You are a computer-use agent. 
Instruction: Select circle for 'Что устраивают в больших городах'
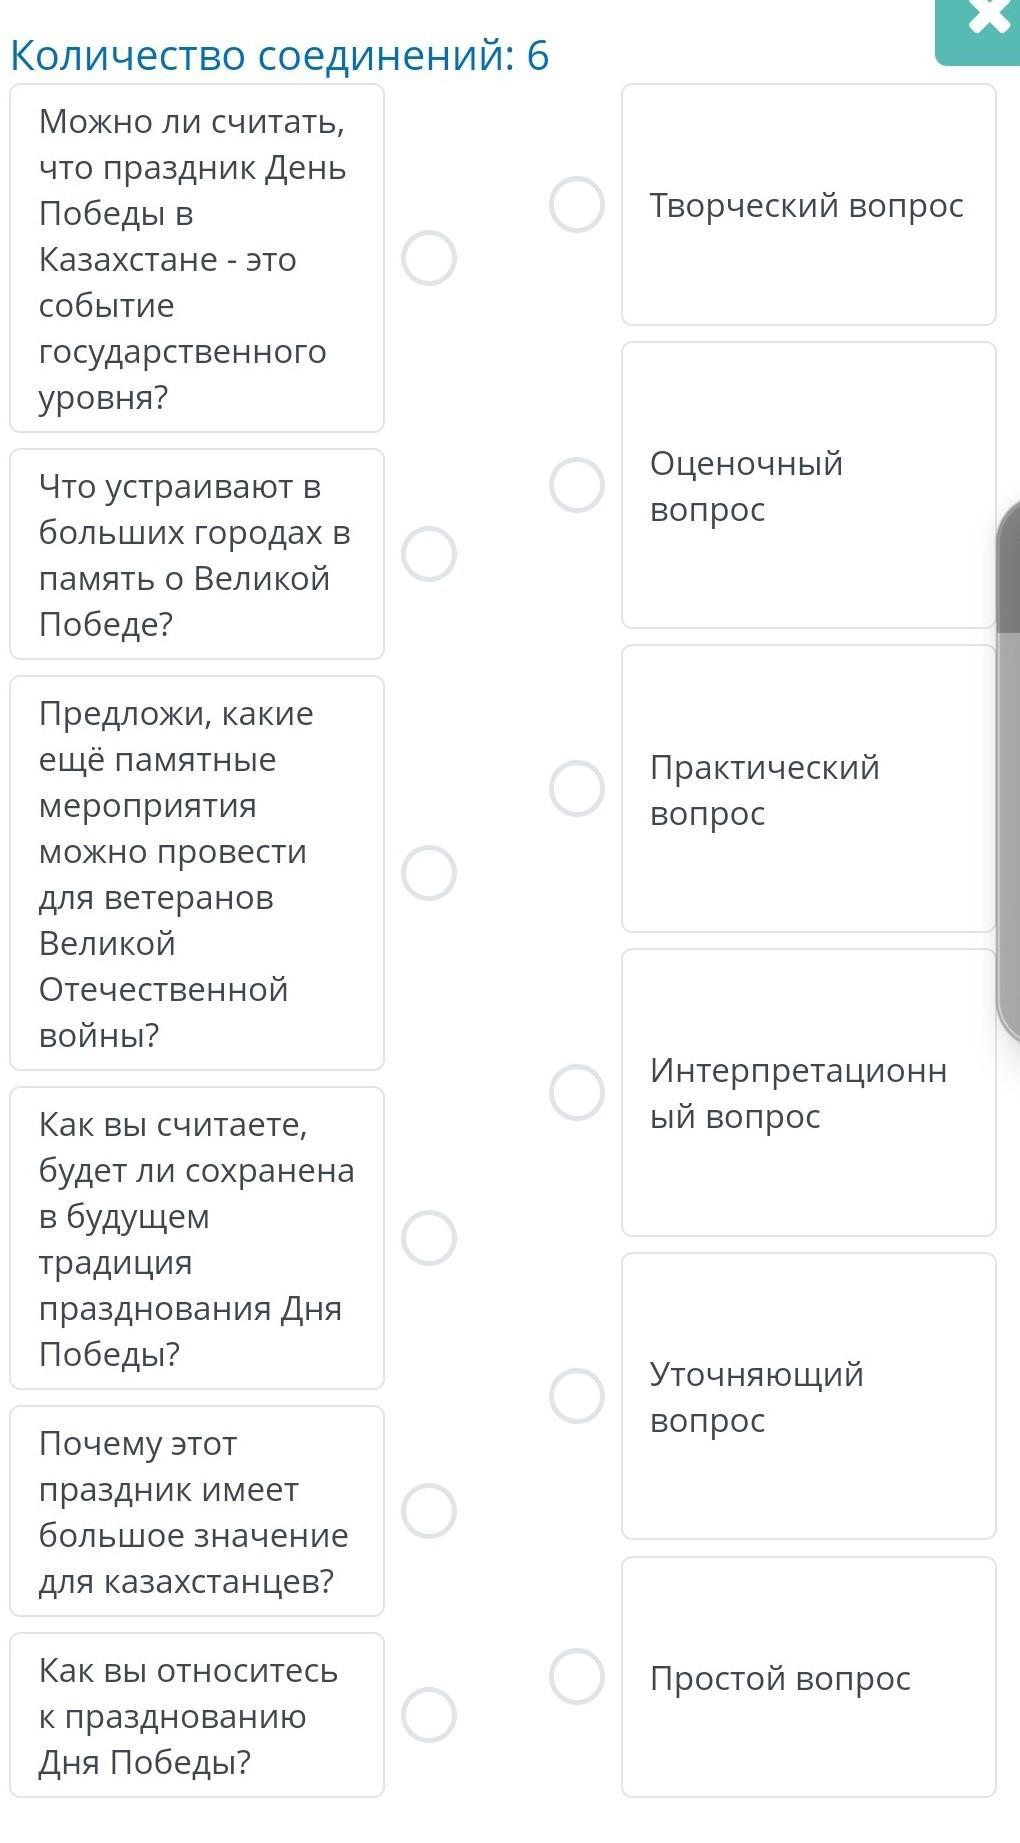[x=429, y=554]
